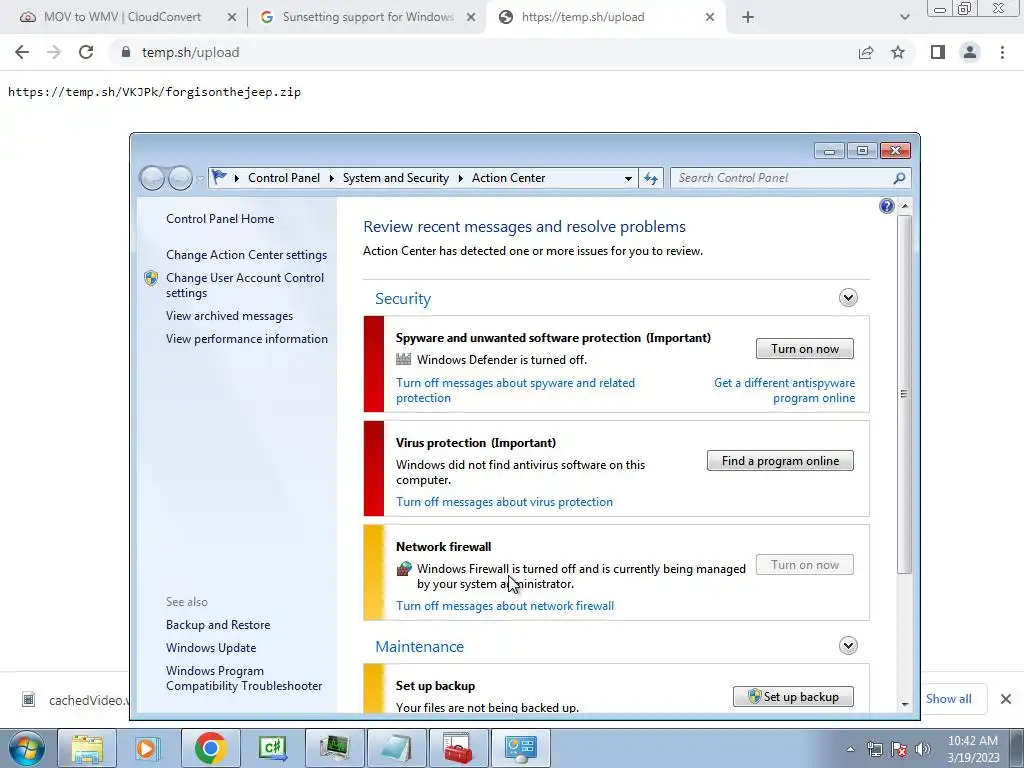The width and height of the screenshot is (1024, 768).
Task: Click Show all downloads
Action: [x=948, y=699]
